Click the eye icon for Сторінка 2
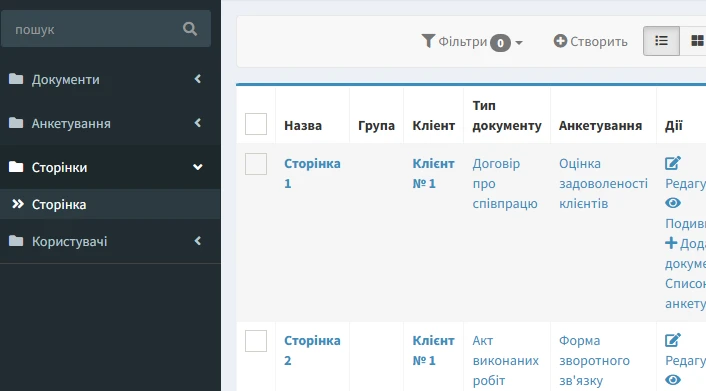 click(673, 380)
